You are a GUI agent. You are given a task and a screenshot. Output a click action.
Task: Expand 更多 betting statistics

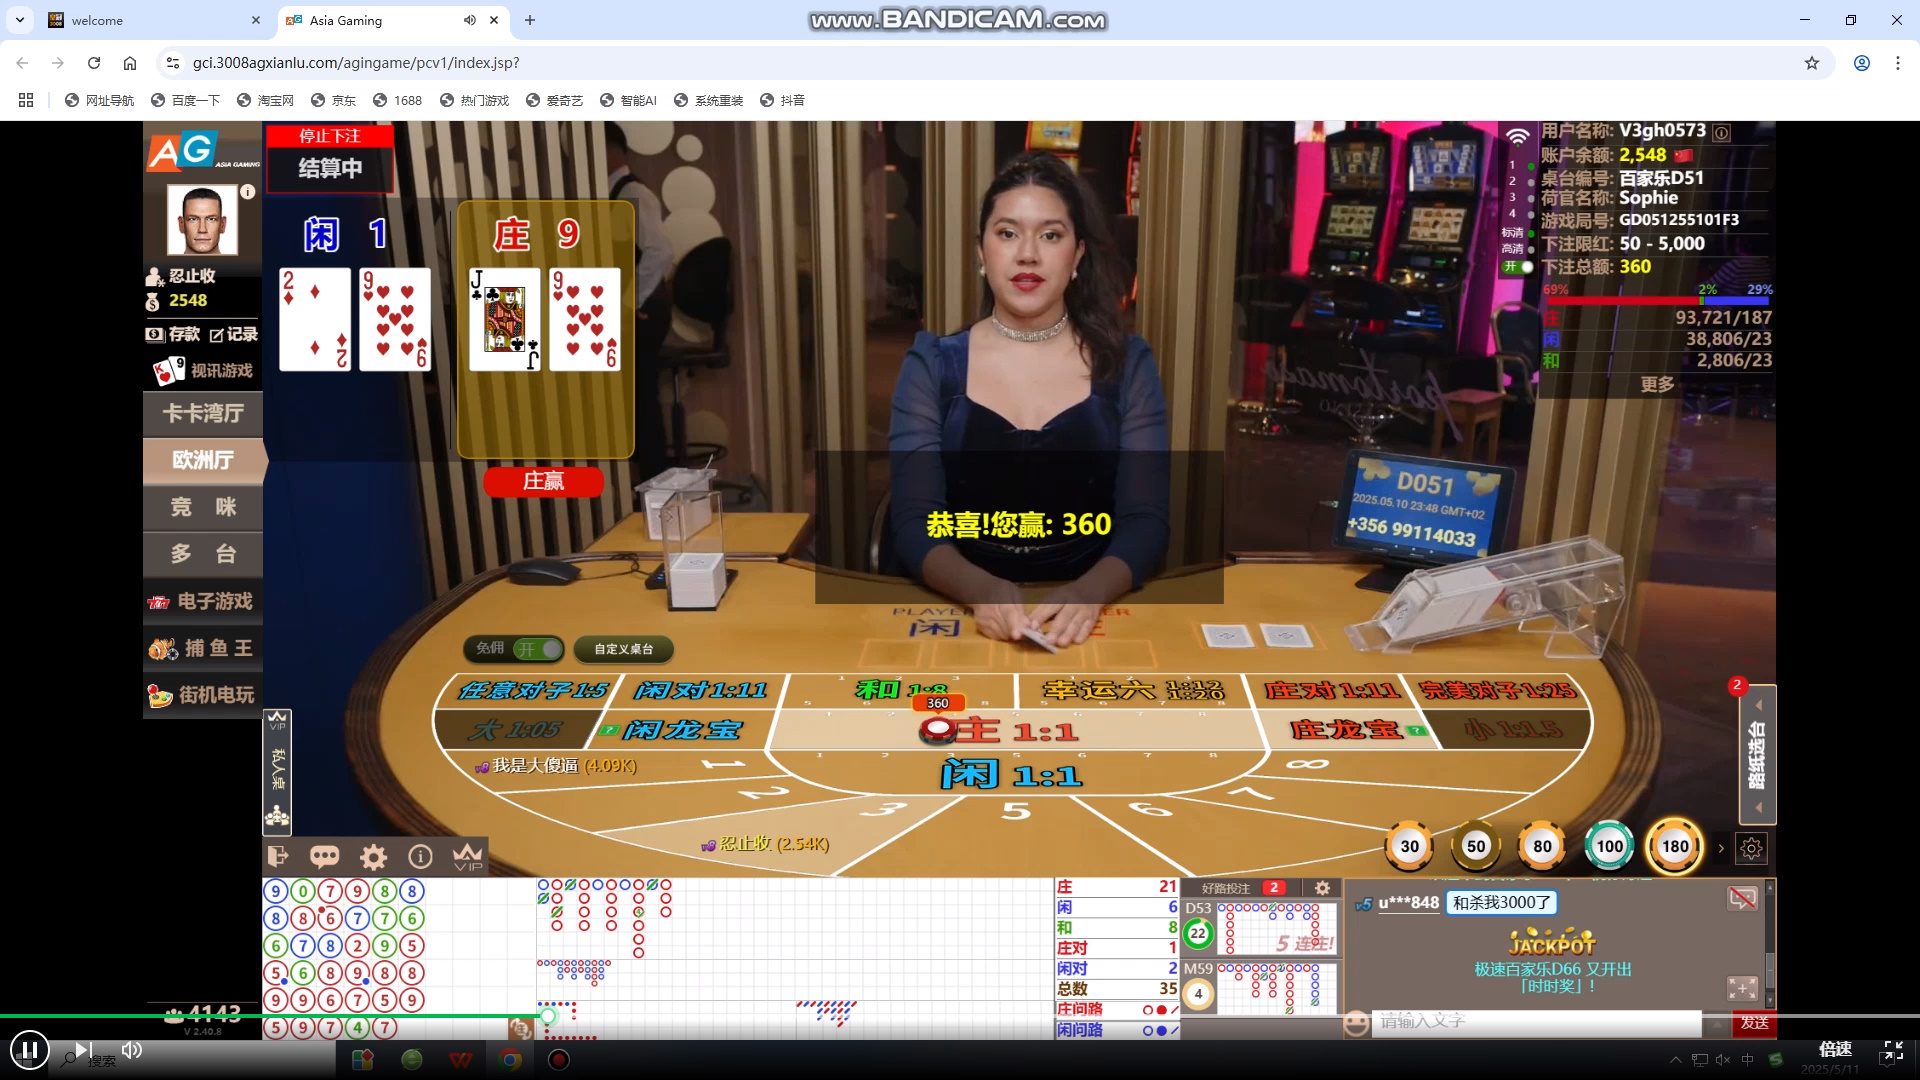(1657, 385)
